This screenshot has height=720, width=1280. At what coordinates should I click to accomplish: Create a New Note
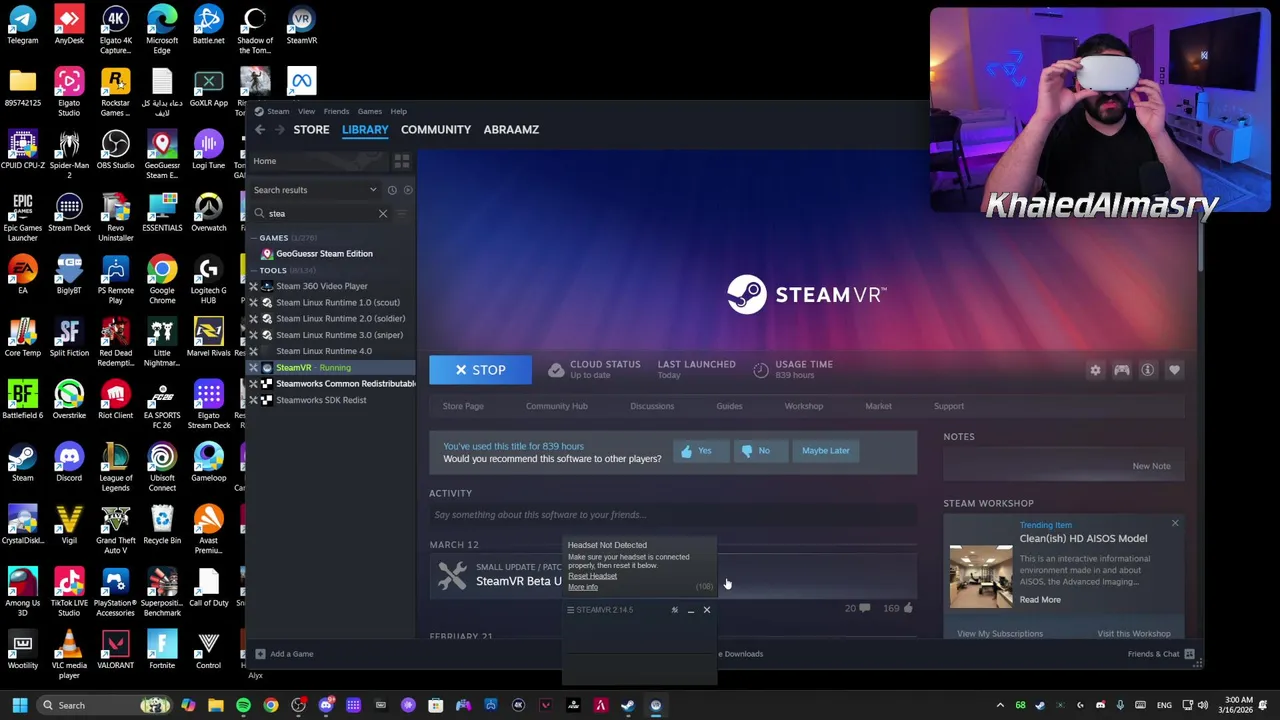1151,466
